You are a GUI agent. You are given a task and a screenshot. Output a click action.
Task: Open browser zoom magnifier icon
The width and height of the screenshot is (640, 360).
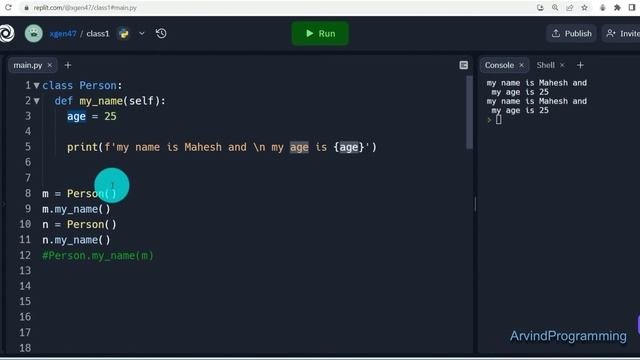(555, 7)
